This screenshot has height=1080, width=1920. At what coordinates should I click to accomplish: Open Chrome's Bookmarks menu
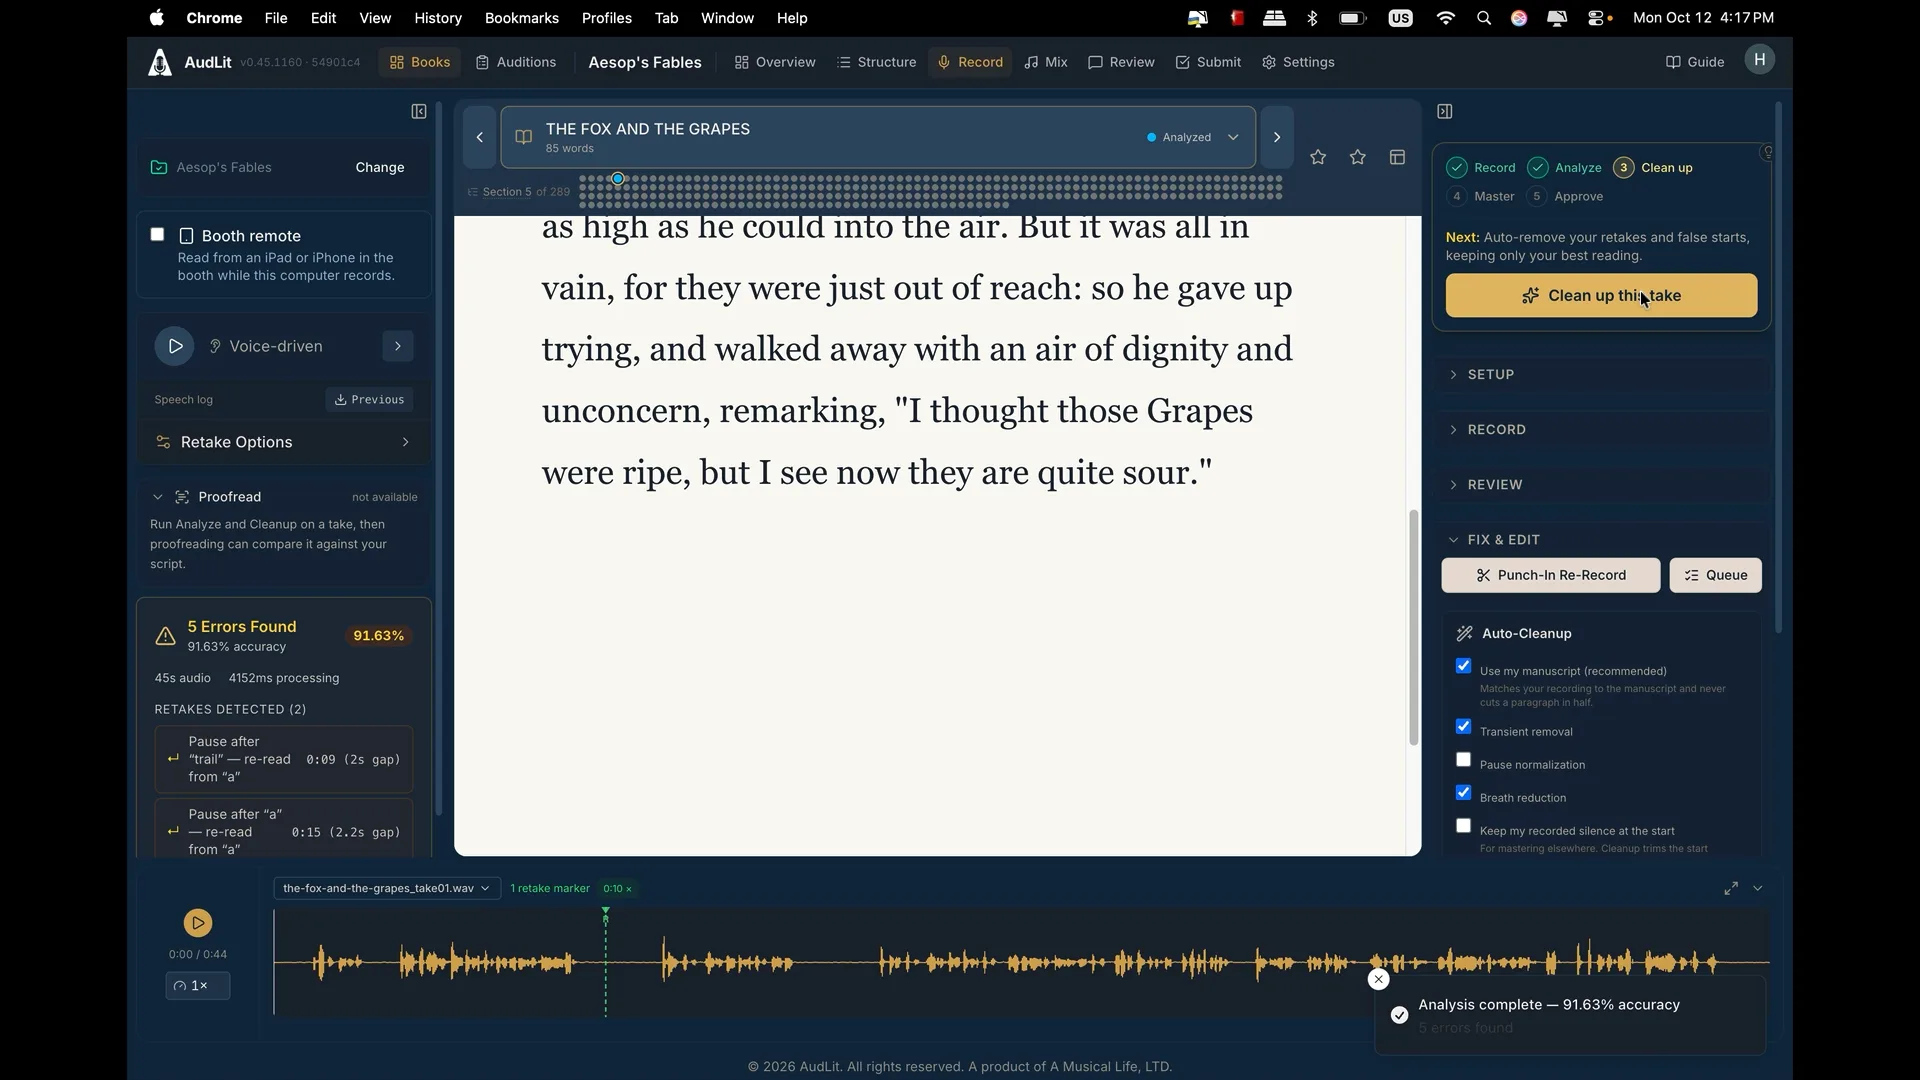click(521, 18)
